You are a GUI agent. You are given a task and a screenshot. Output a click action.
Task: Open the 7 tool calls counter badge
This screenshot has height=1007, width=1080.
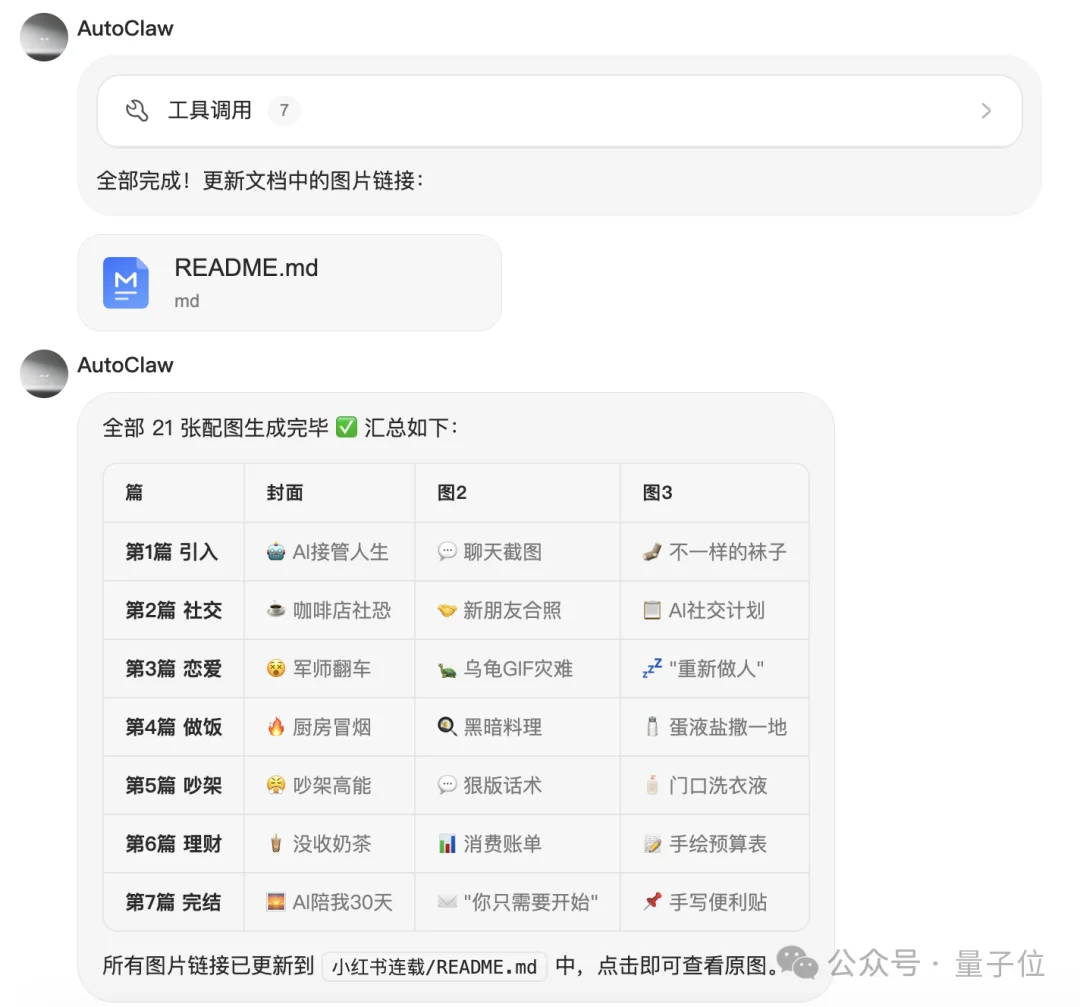point(283,110)
